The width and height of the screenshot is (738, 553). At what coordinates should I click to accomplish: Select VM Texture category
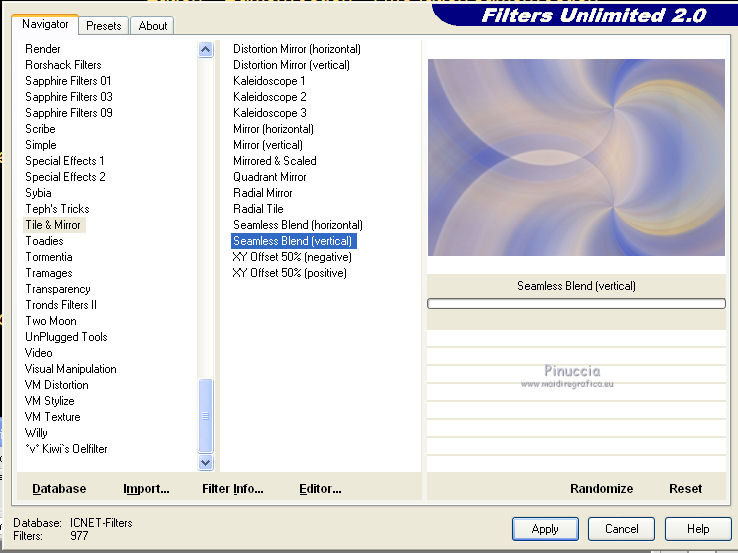coord(53,417)
